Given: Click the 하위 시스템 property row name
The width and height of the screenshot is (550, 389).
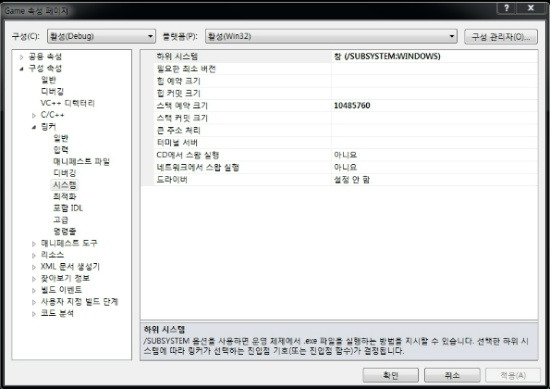Looking at the screenshot, I should pos(177,56).
